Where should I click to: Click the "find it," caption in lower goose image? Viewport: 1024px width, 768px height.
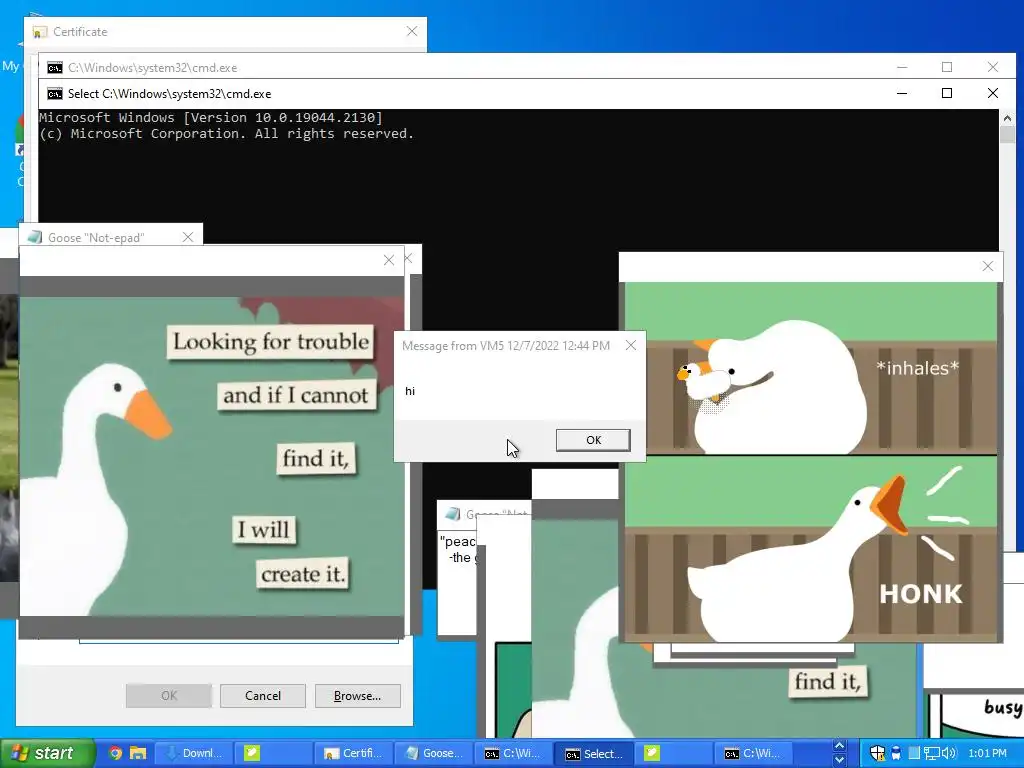827,682
